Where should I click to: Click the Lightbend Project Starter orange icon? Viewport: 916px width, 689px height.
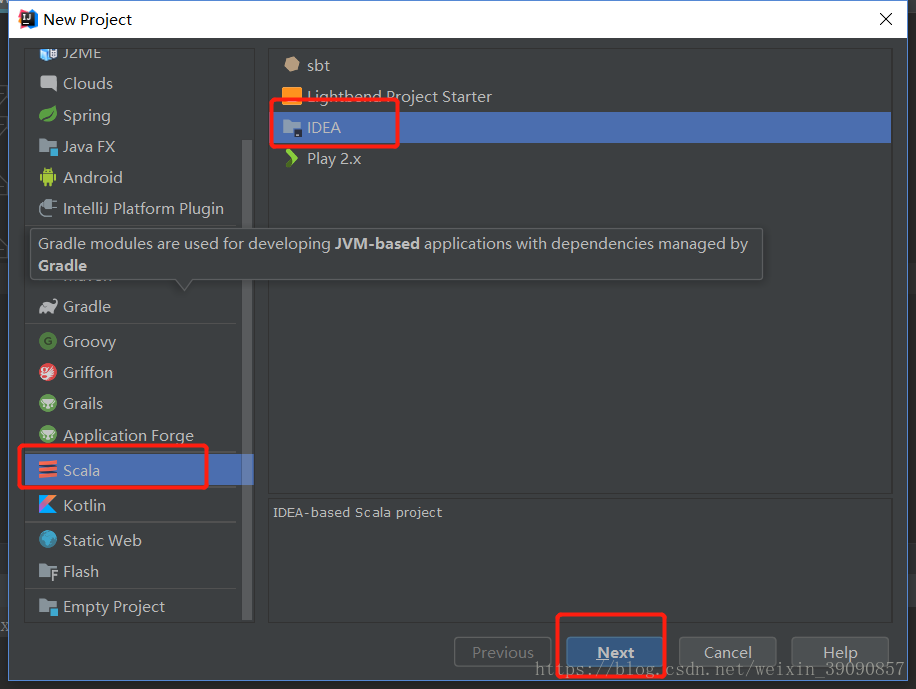tap(292, 95)
